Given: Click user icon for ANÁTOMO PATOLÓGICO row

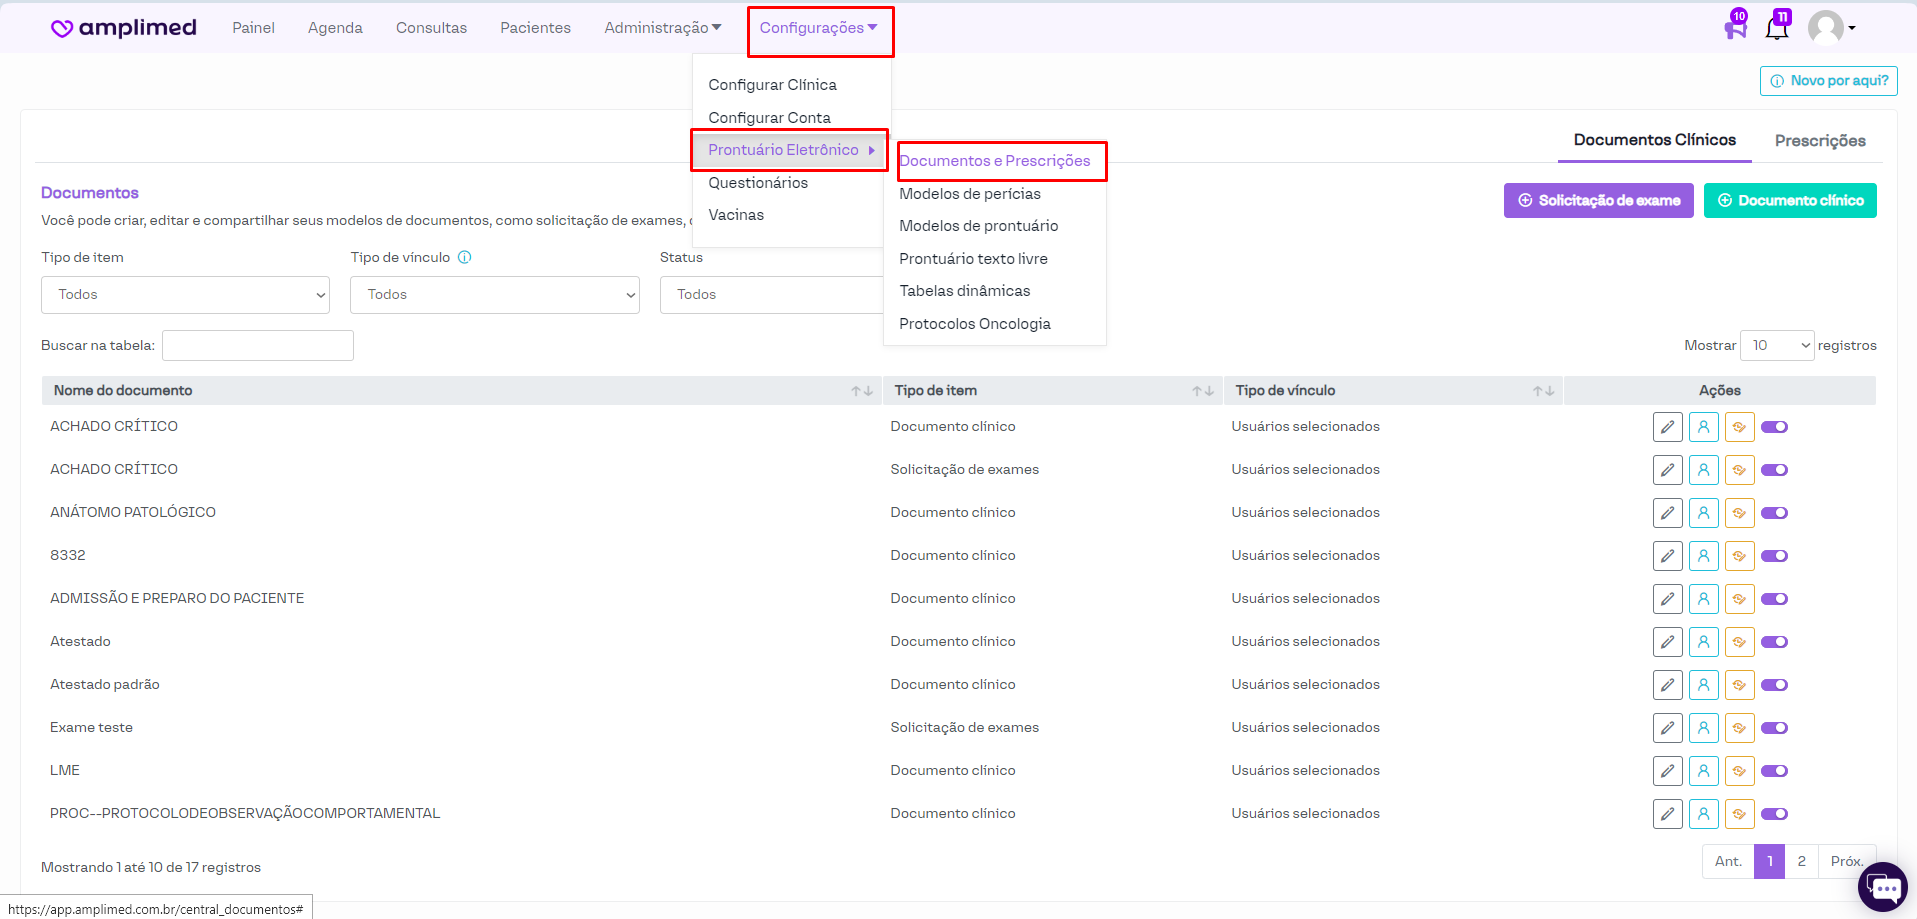Looking at the screenshot, I should (1703, 513).
